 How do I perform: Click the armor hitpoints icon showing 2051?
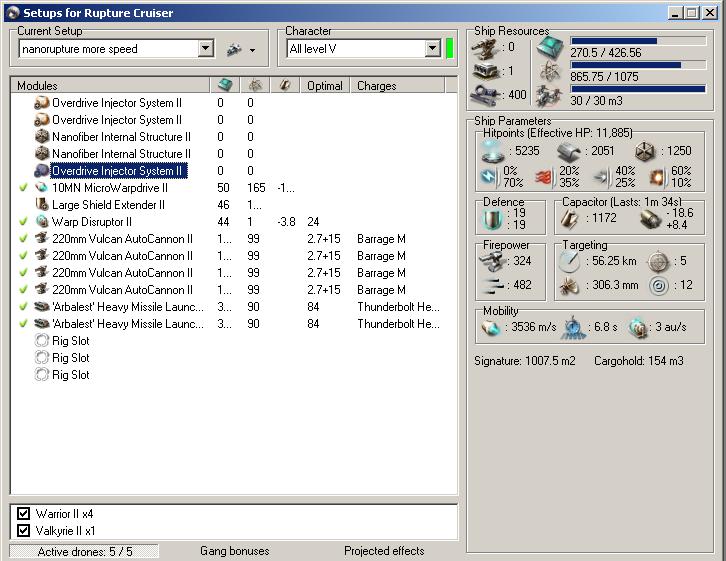tap(569, 152)
